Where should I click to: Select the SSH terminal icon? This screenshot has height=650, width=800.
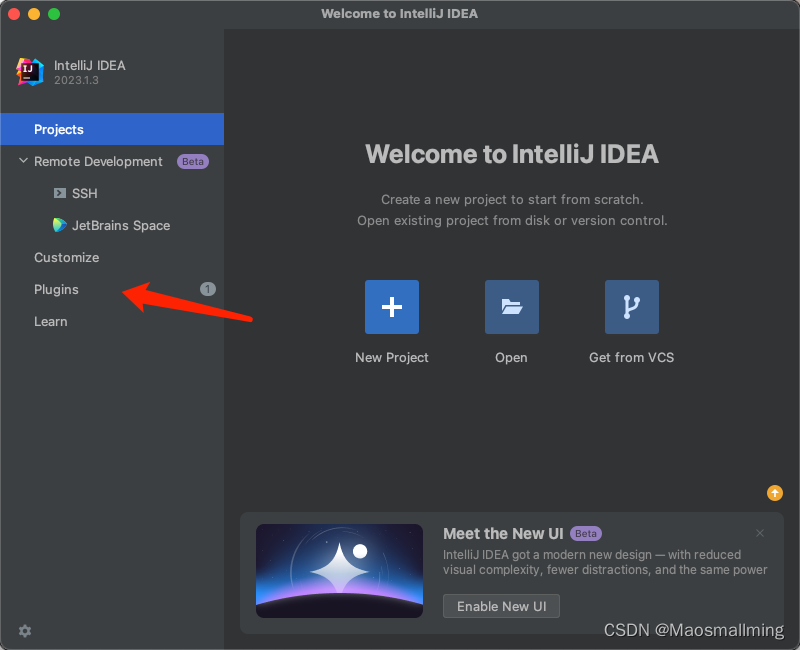tap(60, 193)
